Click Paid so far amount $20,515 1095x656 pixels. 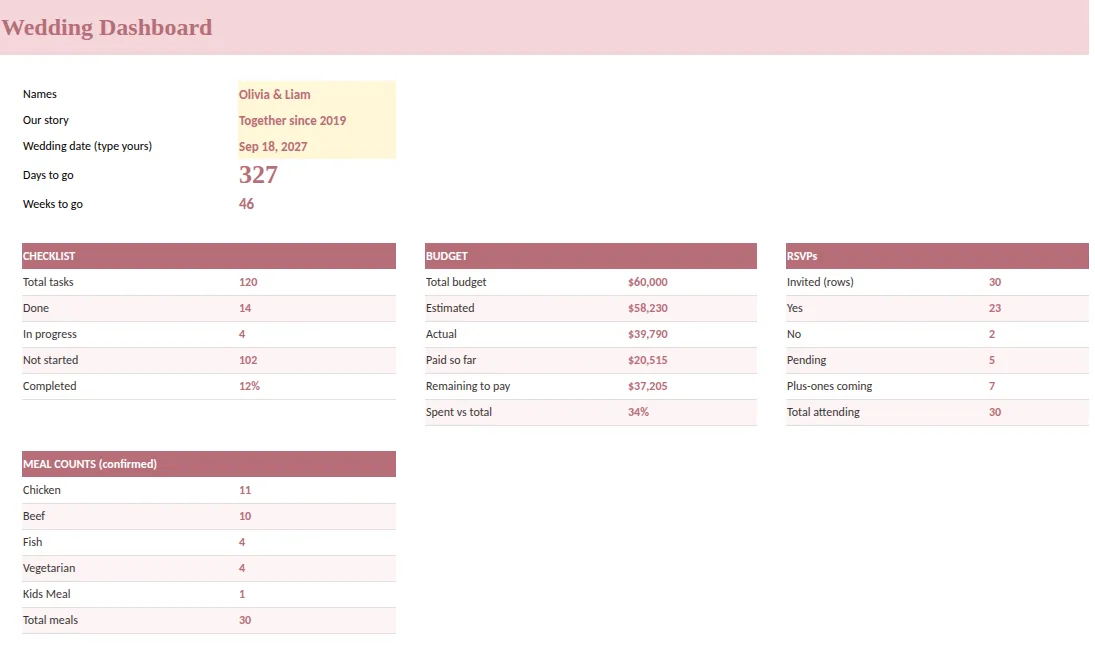[647, 360]
